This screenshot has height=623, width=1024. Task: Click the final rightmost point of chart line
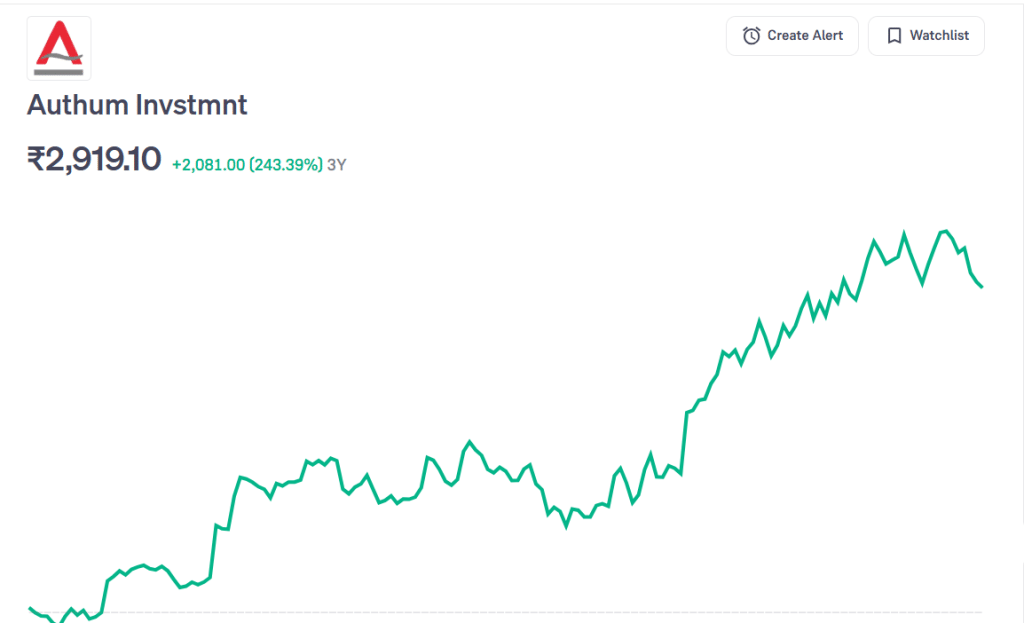click(x=982, y=287)
